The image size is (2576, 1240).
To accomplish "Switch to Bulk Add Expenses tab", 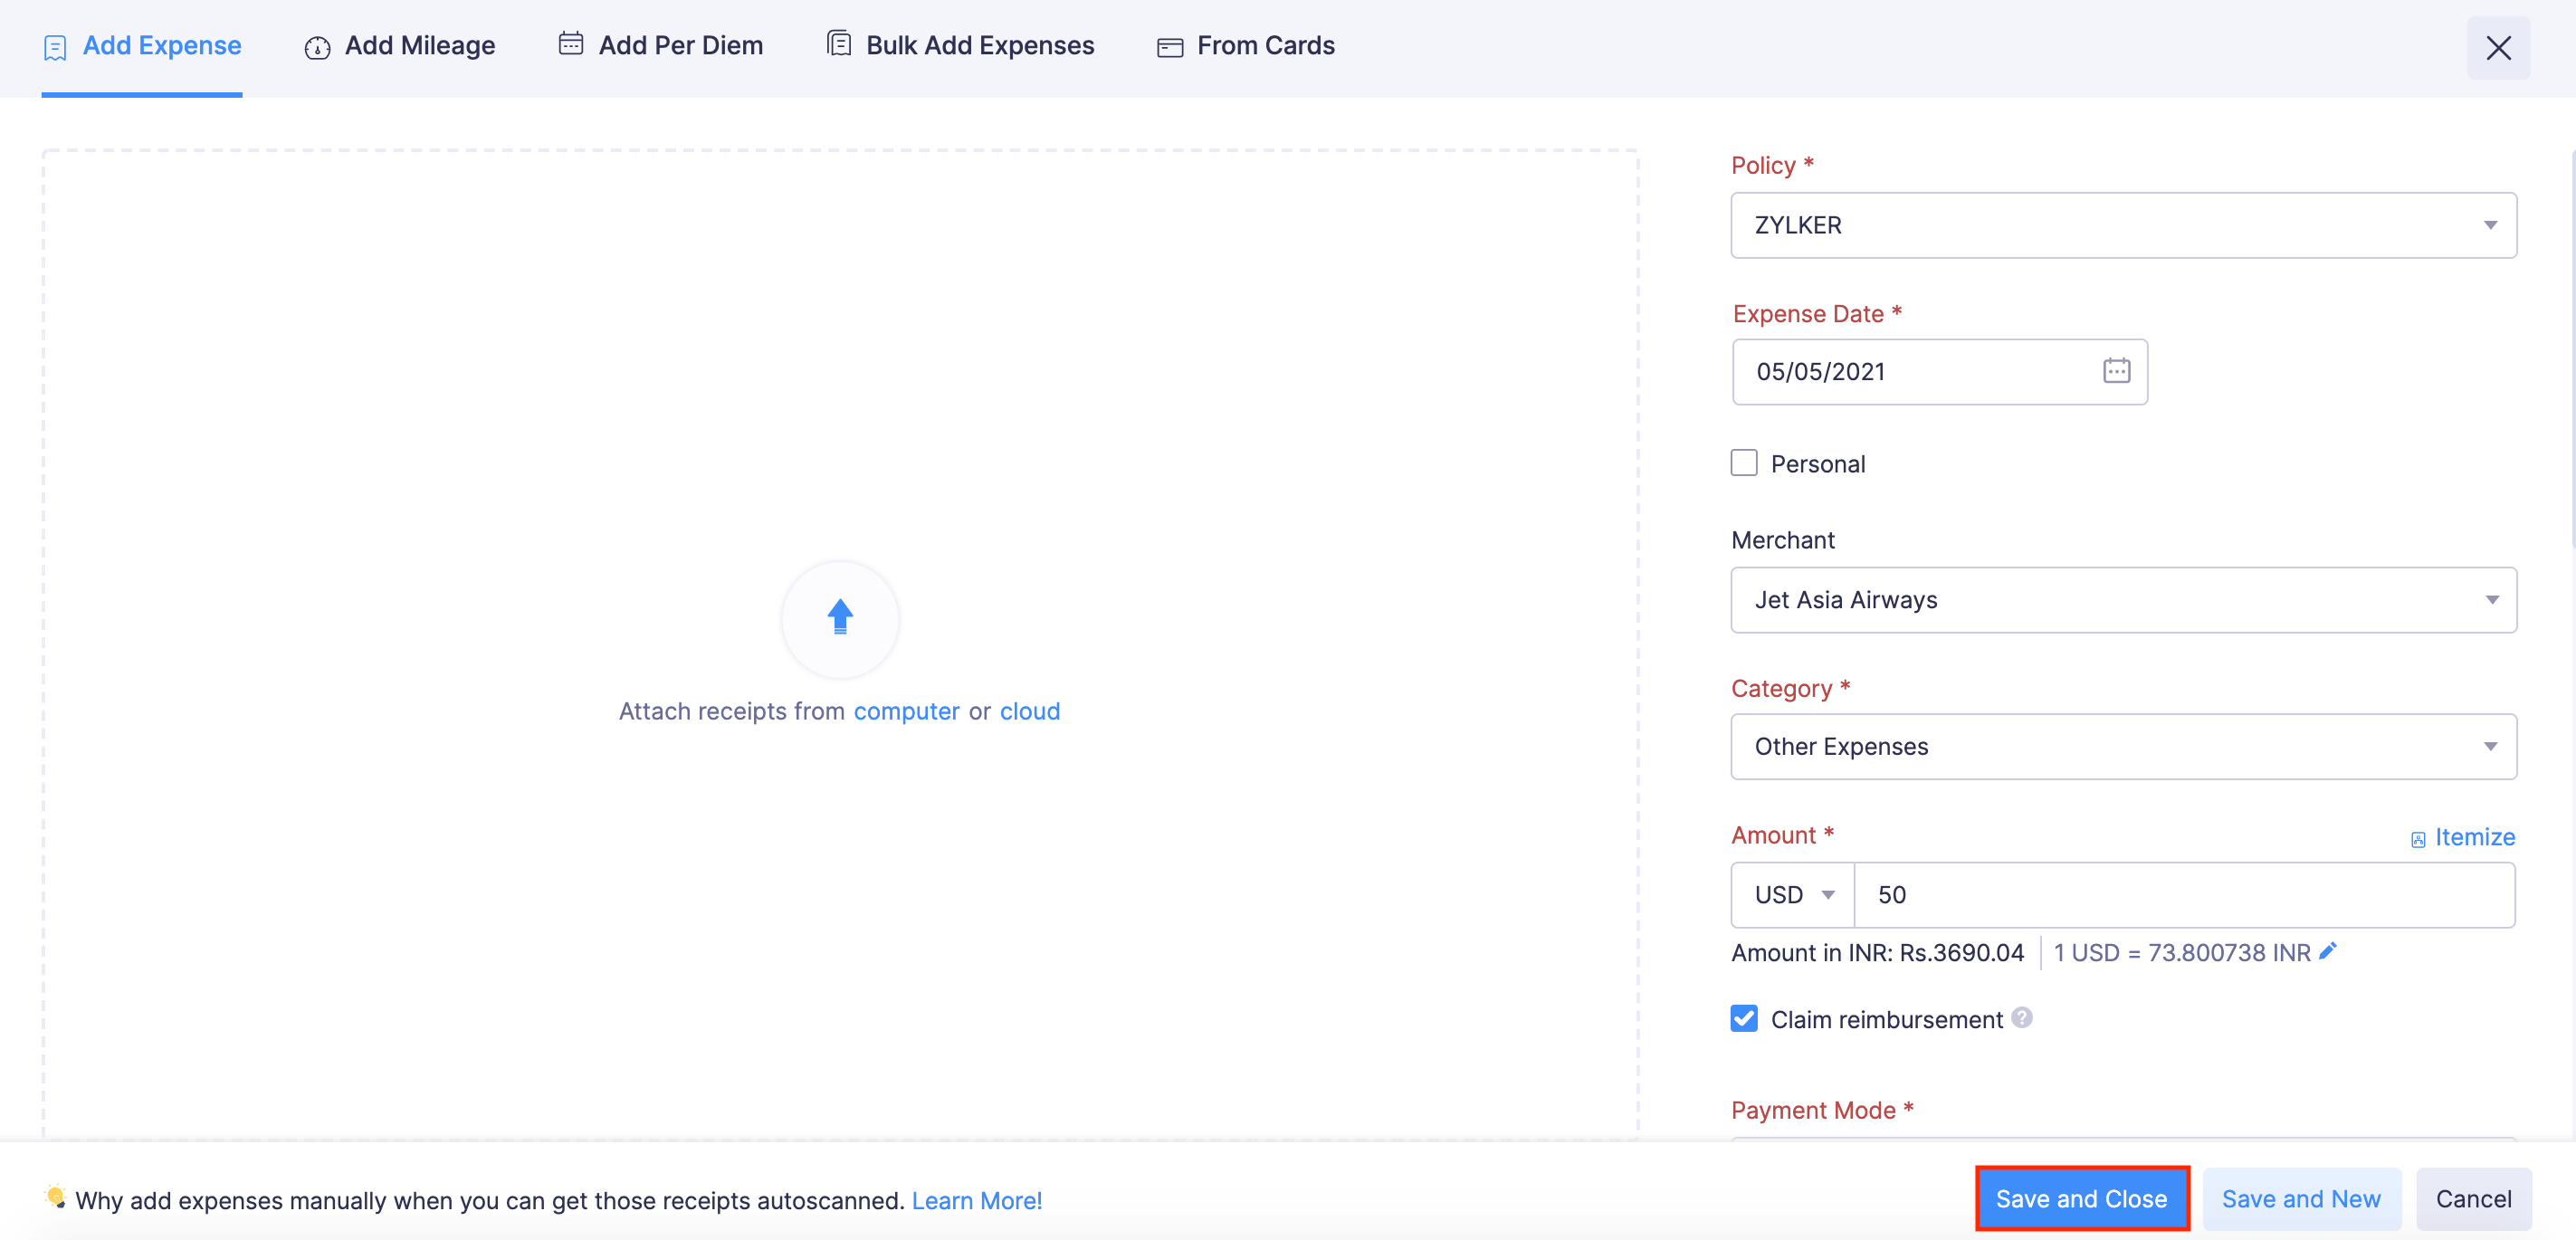I will [x=960, y=46].
